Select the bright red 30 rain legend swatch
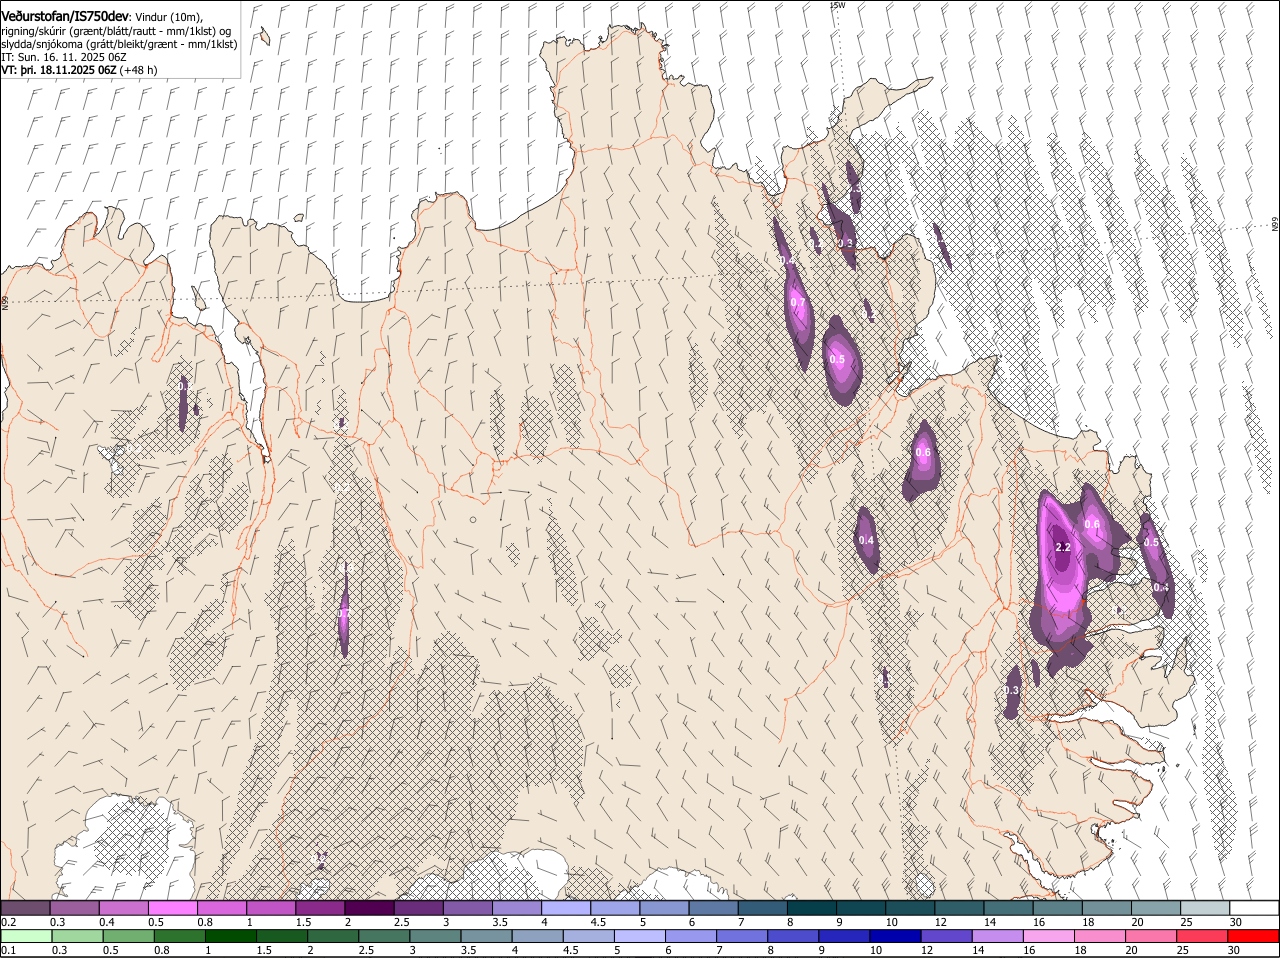The image size is (1280, 958). click(1254, 936)
